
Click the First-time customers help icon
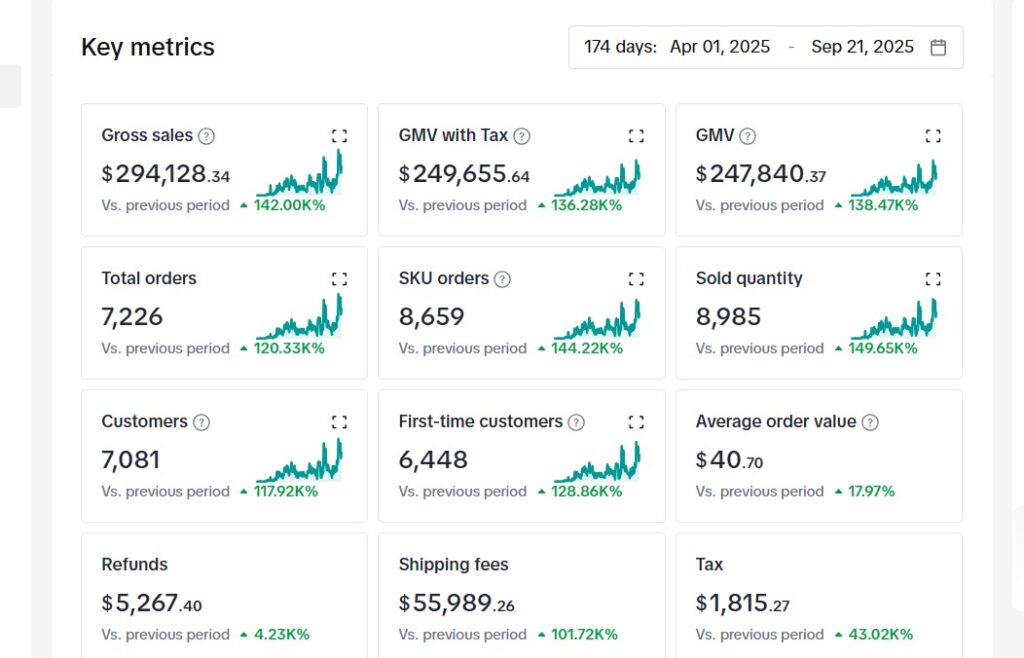[x=576, y=422]
